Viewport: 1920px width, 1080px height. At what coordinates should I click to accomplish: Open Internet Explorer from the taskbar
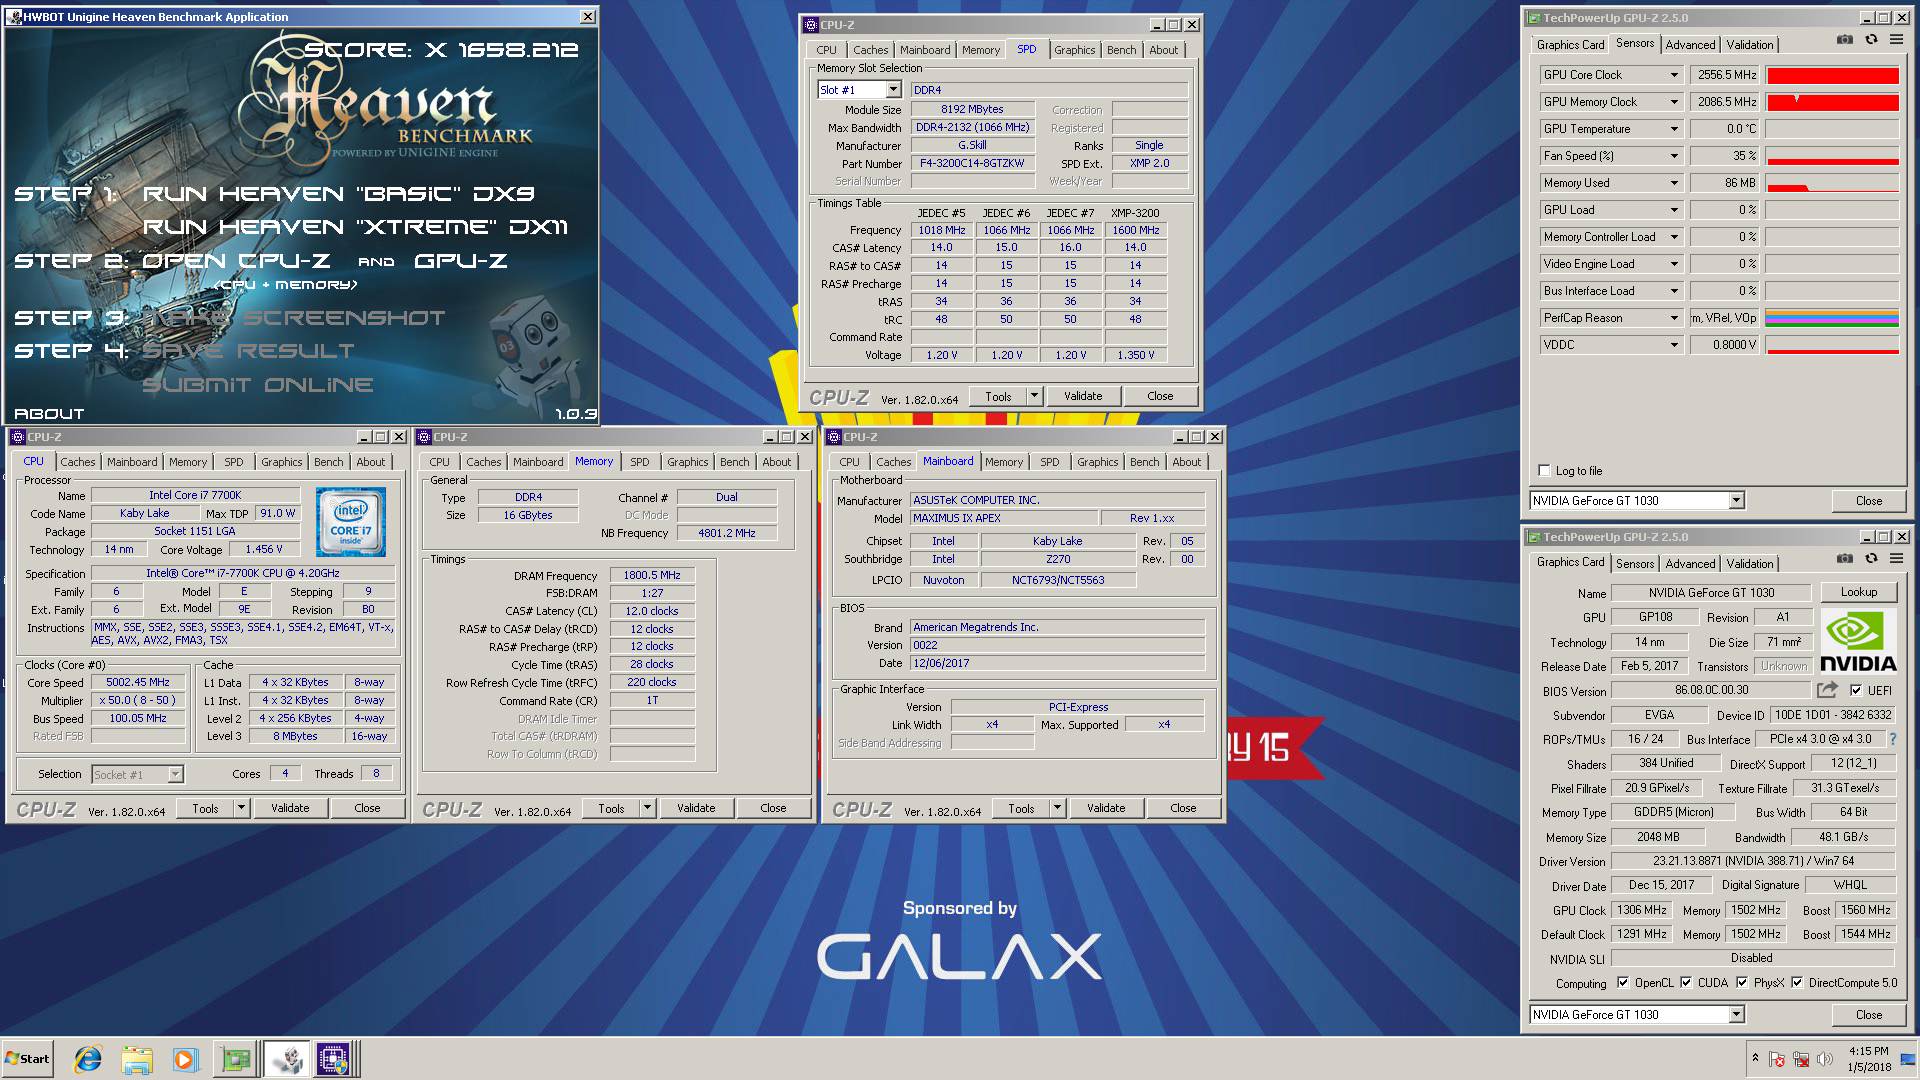click(88, 1059)
